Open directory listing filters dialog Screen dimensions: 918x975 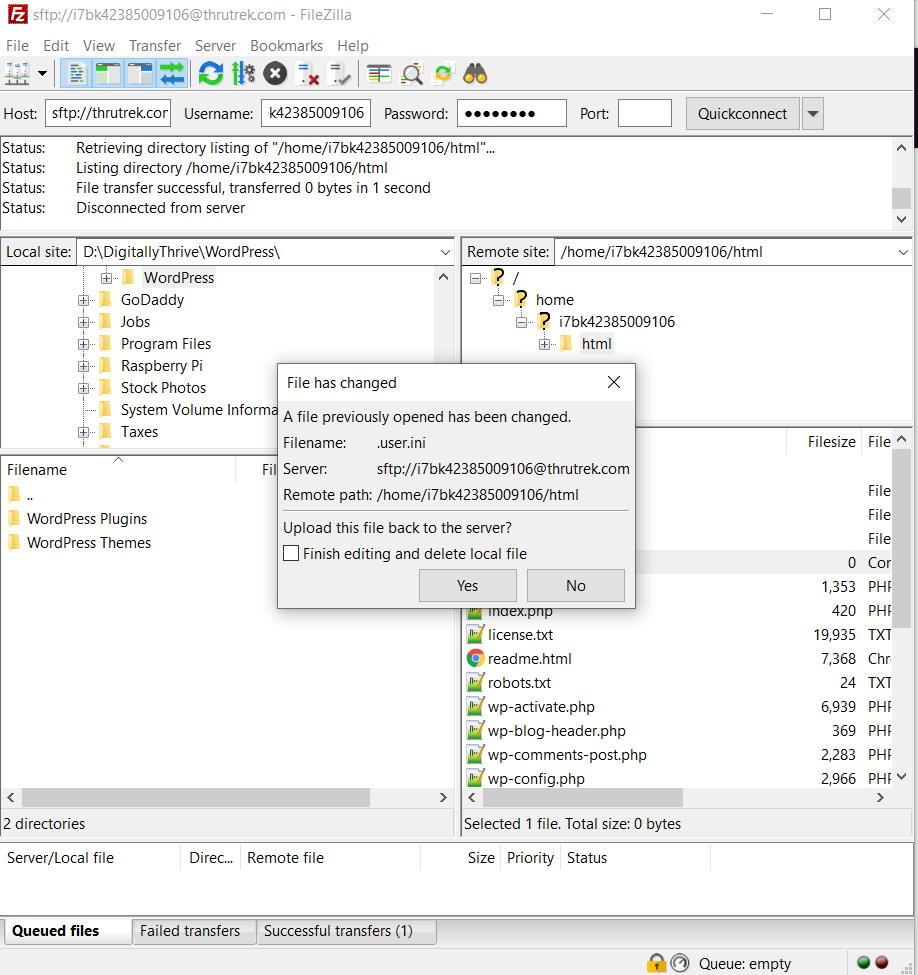[x=379, y=74]
